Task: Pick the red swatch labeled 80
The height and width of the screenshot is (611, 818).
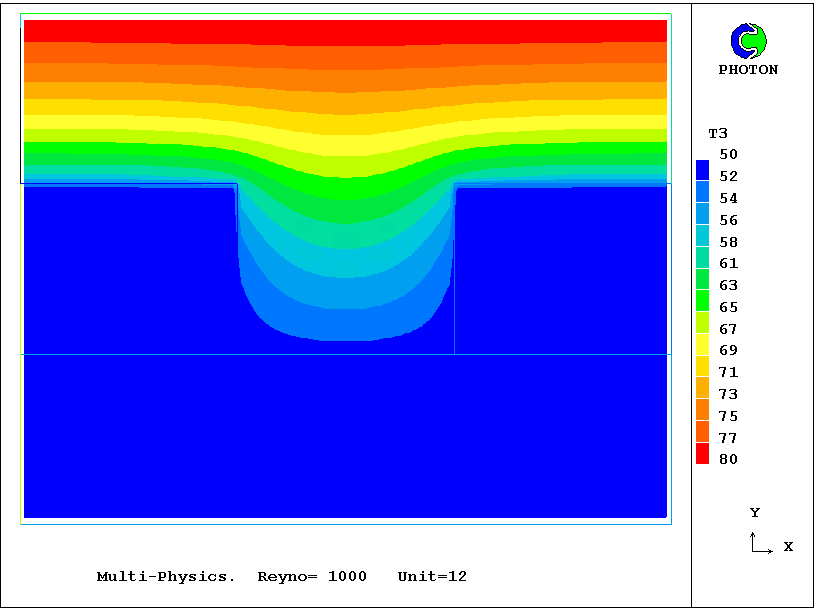Action: 702,455
